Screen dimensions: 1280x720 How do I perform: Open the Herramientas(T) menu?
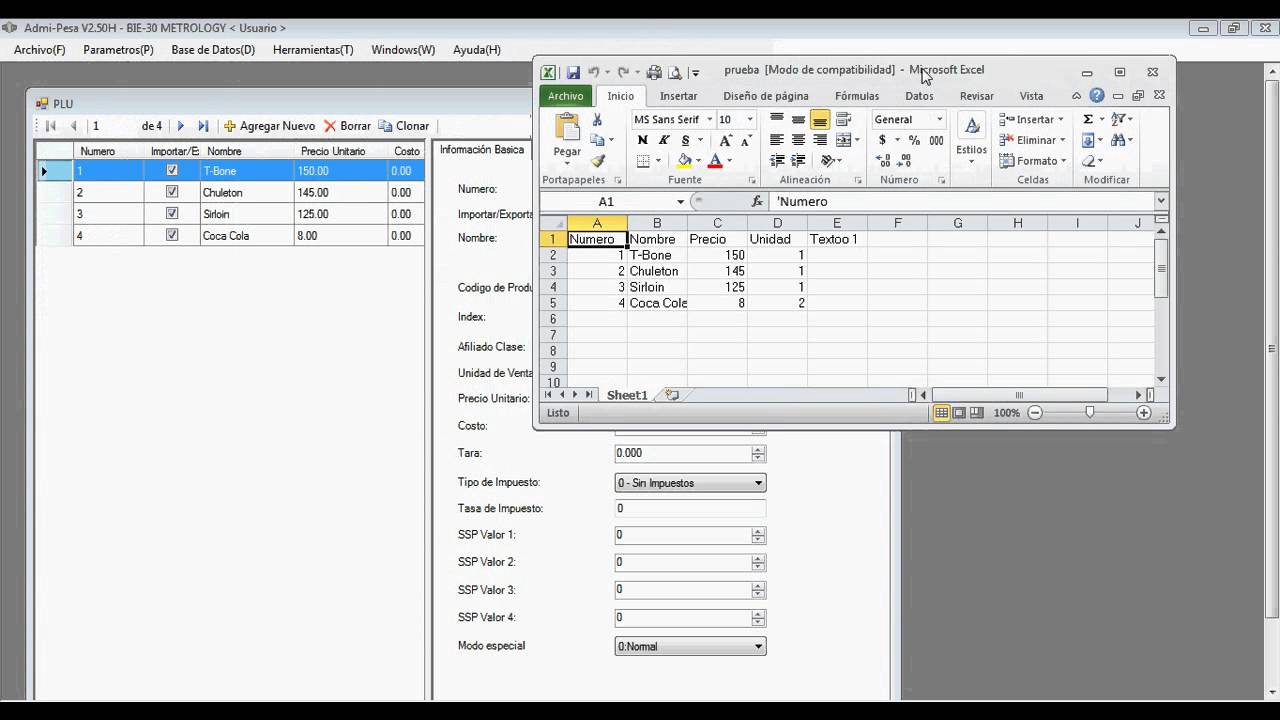tap(313, 49)
